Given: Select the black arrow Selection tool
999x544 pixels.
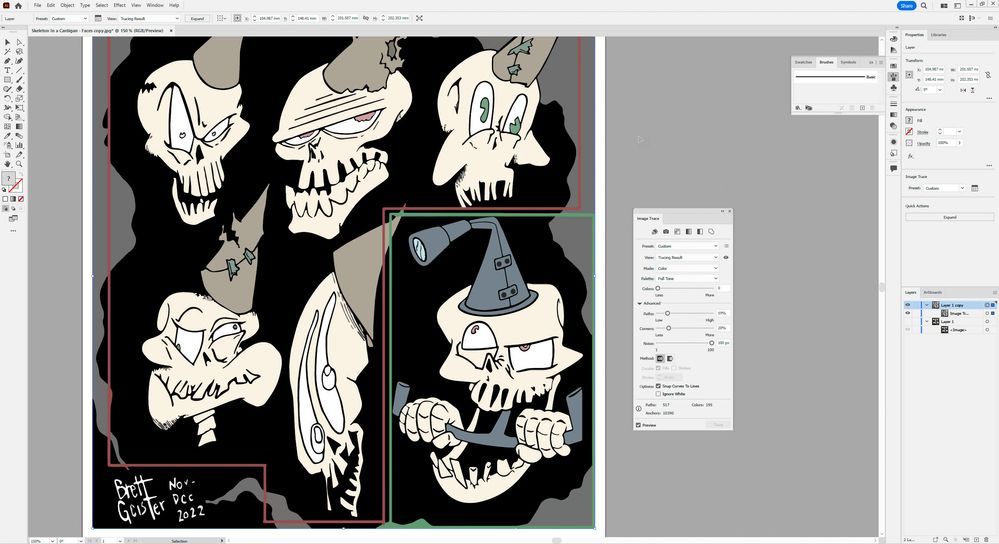Looking at the screenshot, I should pyautogui.click(x=8, y=42).
